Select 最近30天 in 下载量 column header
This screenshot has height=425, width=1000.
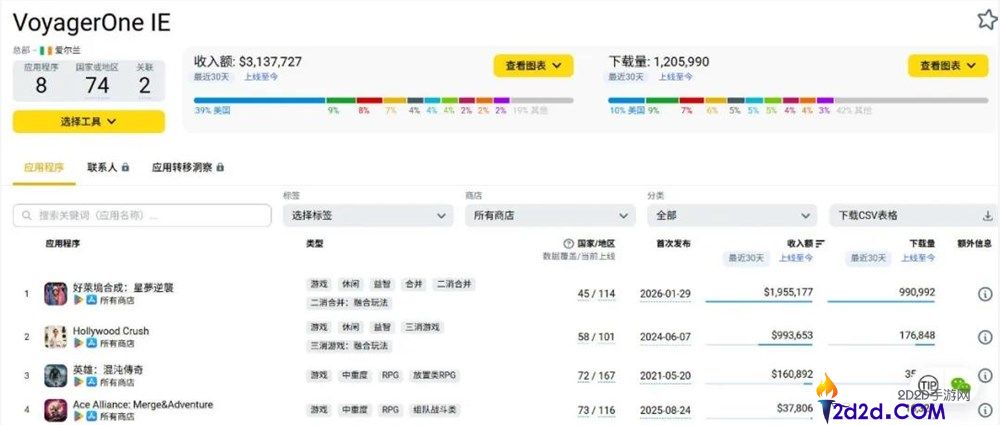(x=868, y=258)
